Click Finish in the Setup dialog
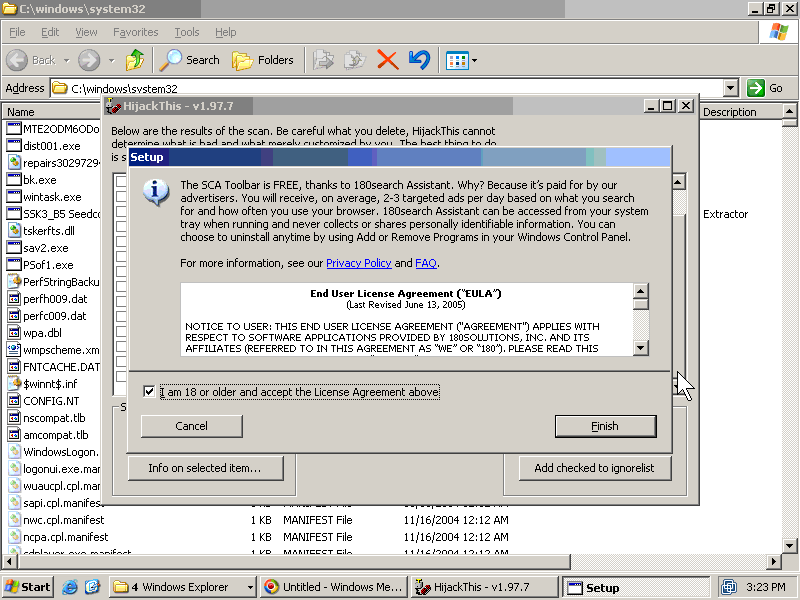 coord(605,426)
